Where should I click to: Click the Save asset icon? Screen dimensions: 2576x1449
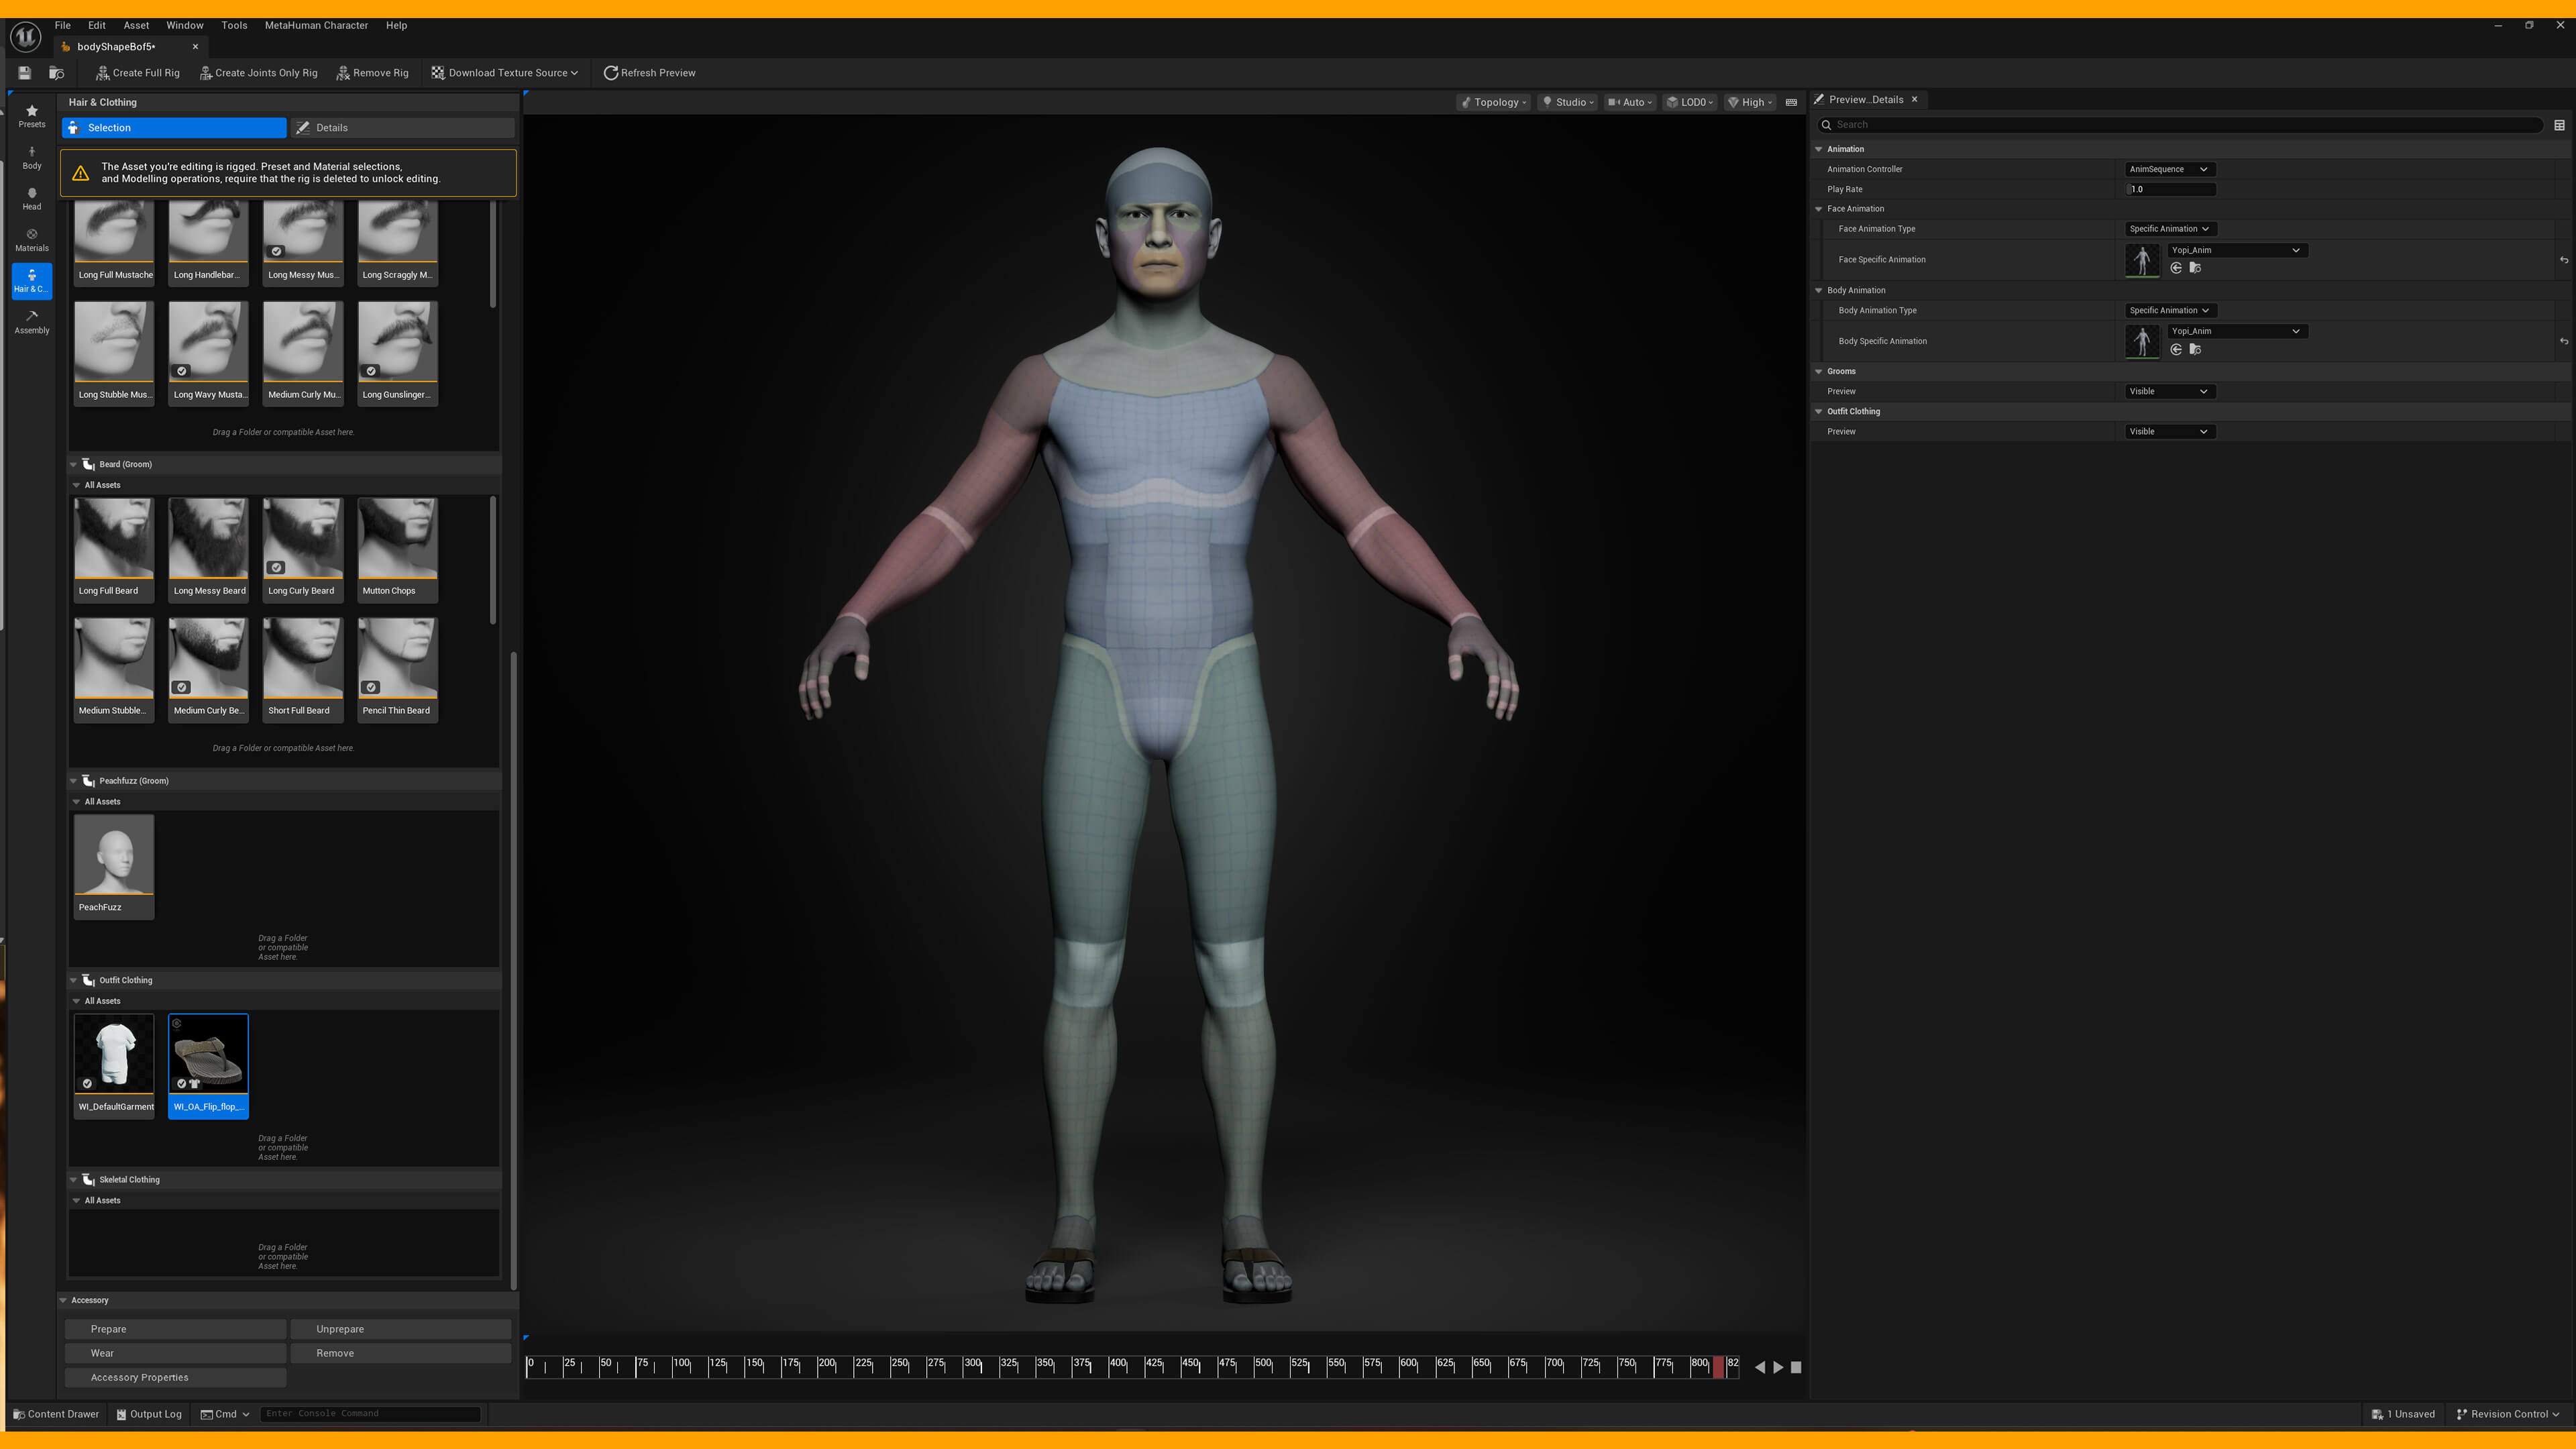point(24,73)
